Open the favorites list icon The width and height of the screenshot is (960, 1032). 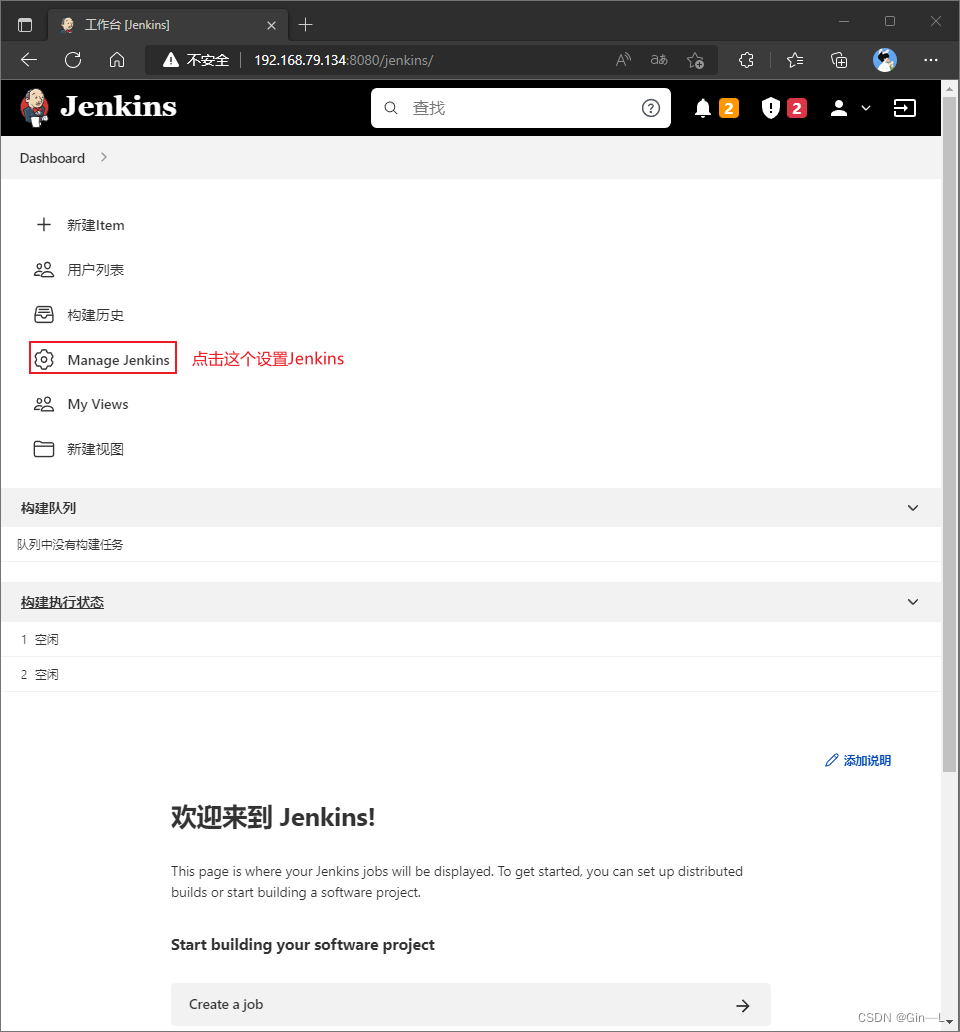pyautogui.click(x=795, y=60)
